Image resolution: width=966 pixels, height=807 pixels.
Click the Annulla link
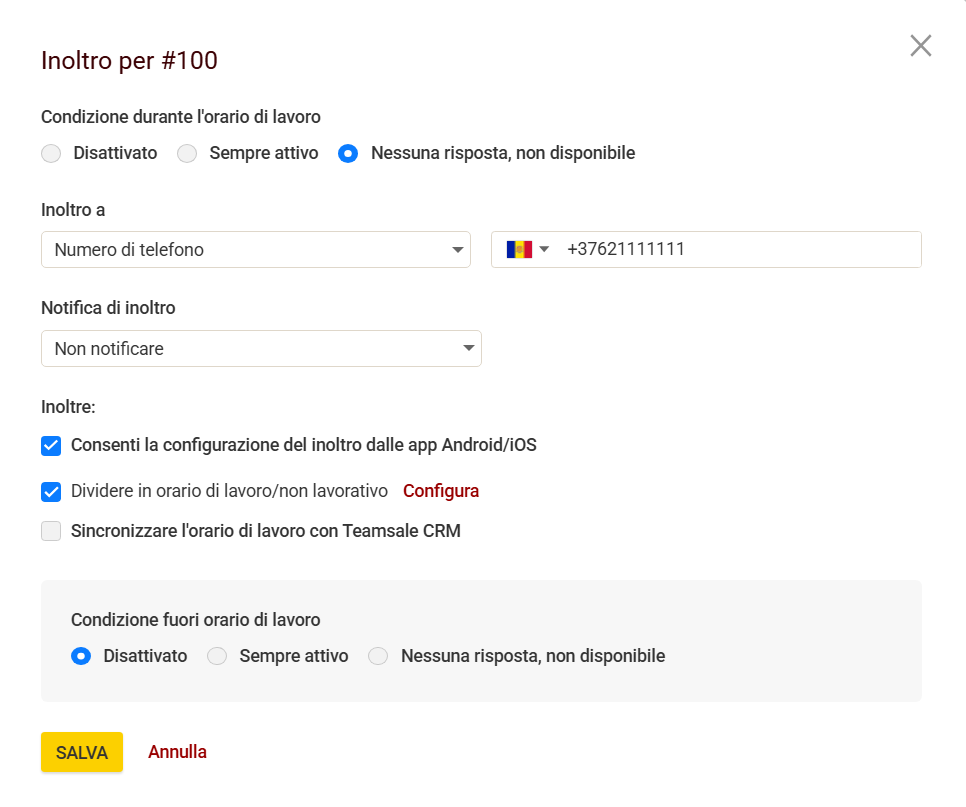coord(177,752)
